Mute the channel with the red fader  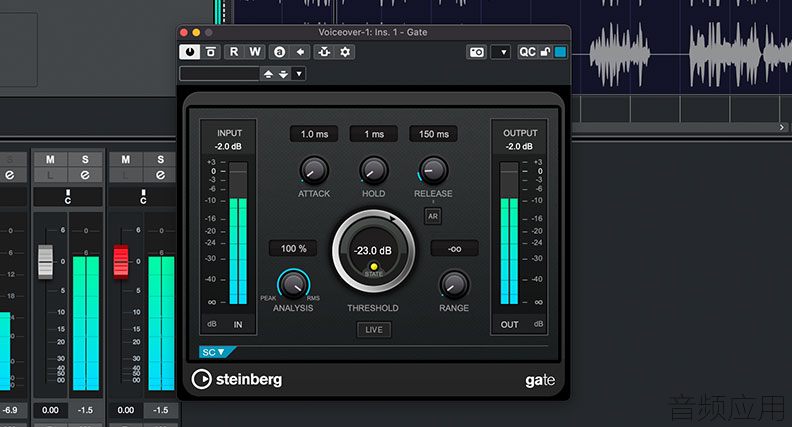(x=125, y=160)
